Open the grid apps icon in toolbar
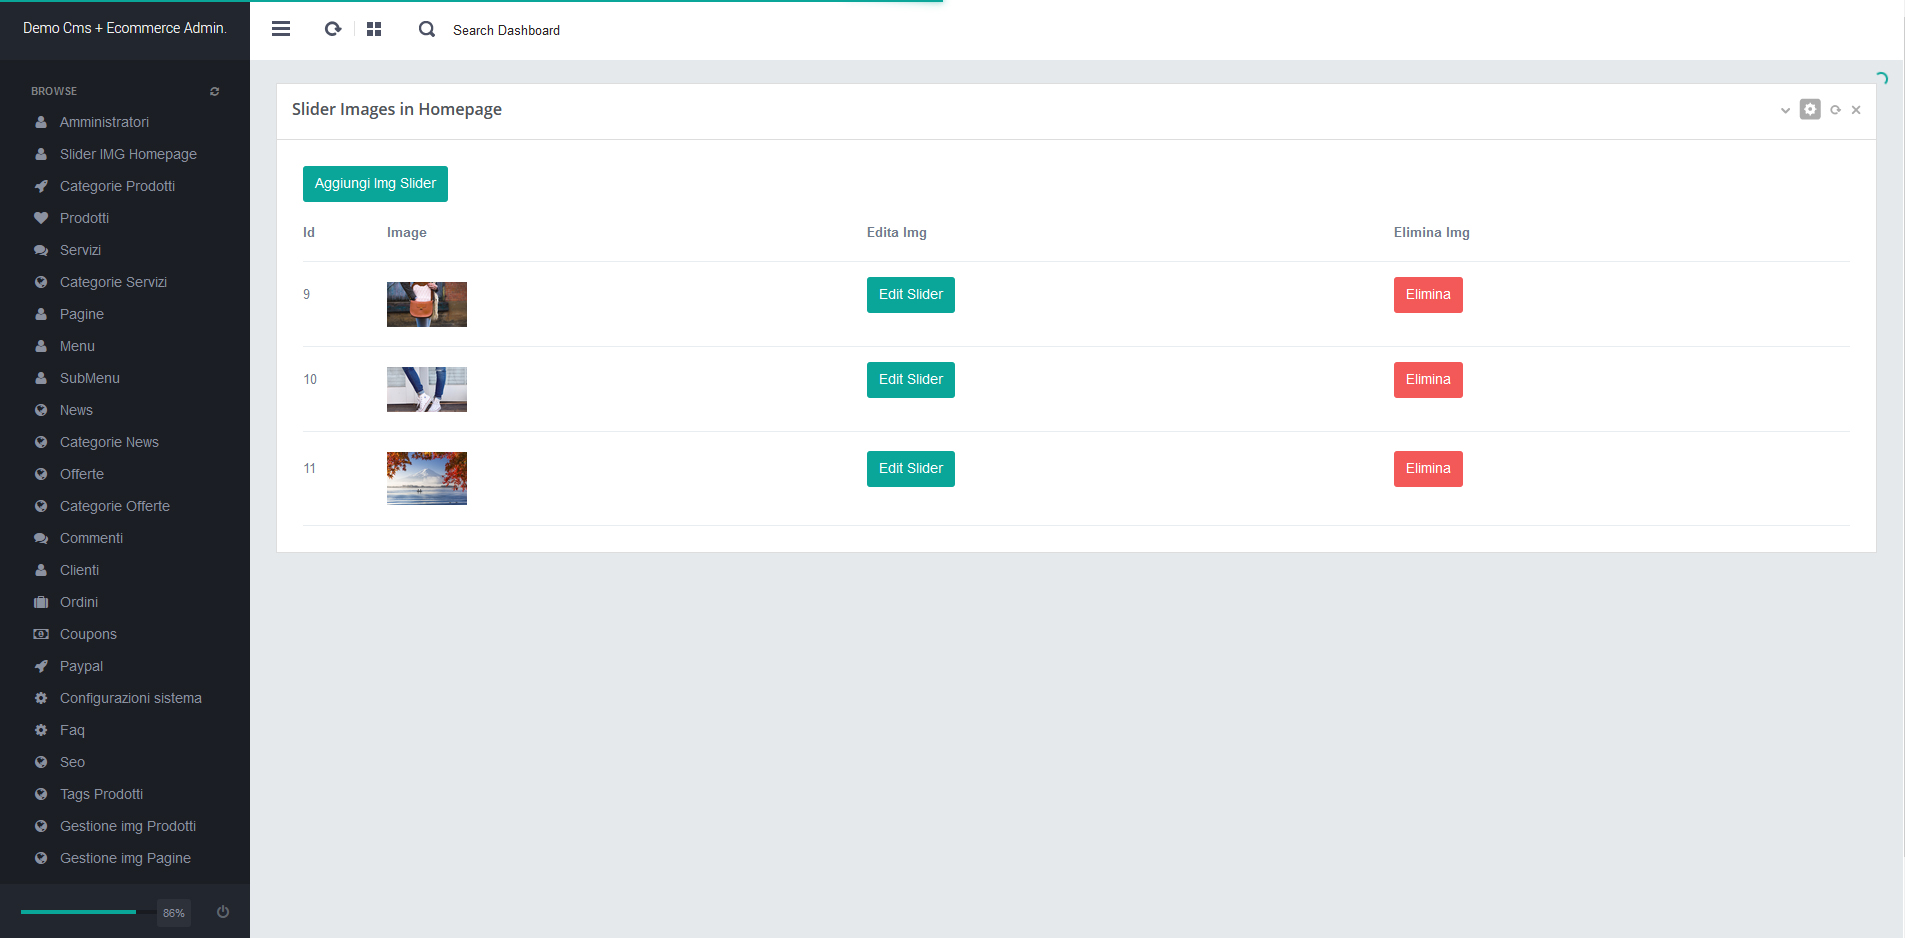The height and width of the screenshot is (938, 1905). tap(374, 29)
